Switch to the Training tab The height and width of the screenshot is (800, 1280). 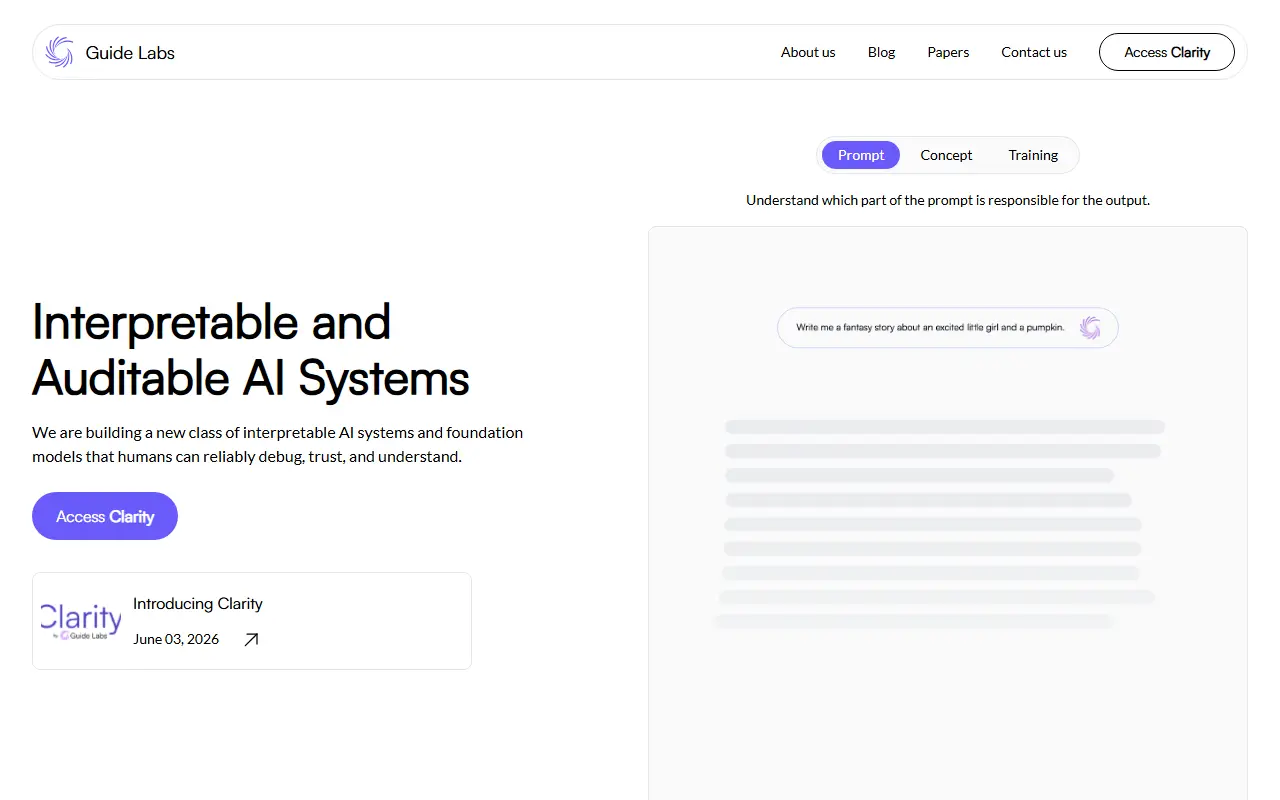[1033, 155]
